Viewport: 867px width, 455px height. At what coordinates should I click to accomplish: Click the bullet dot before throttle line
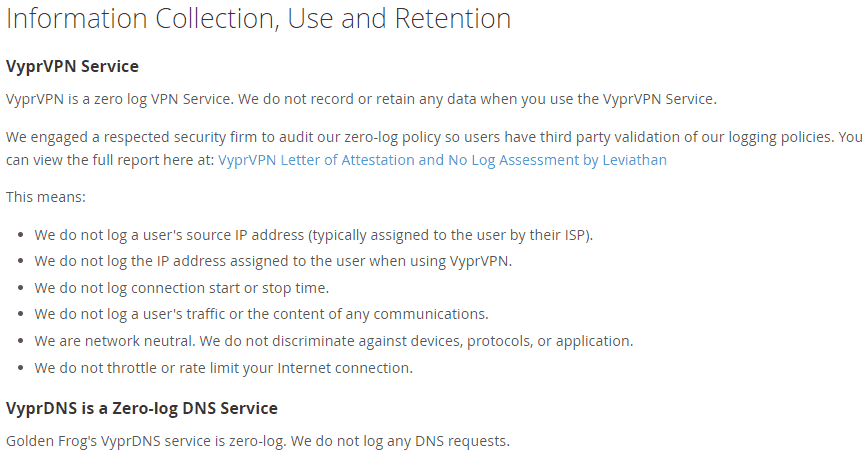[x=20, y=369]
